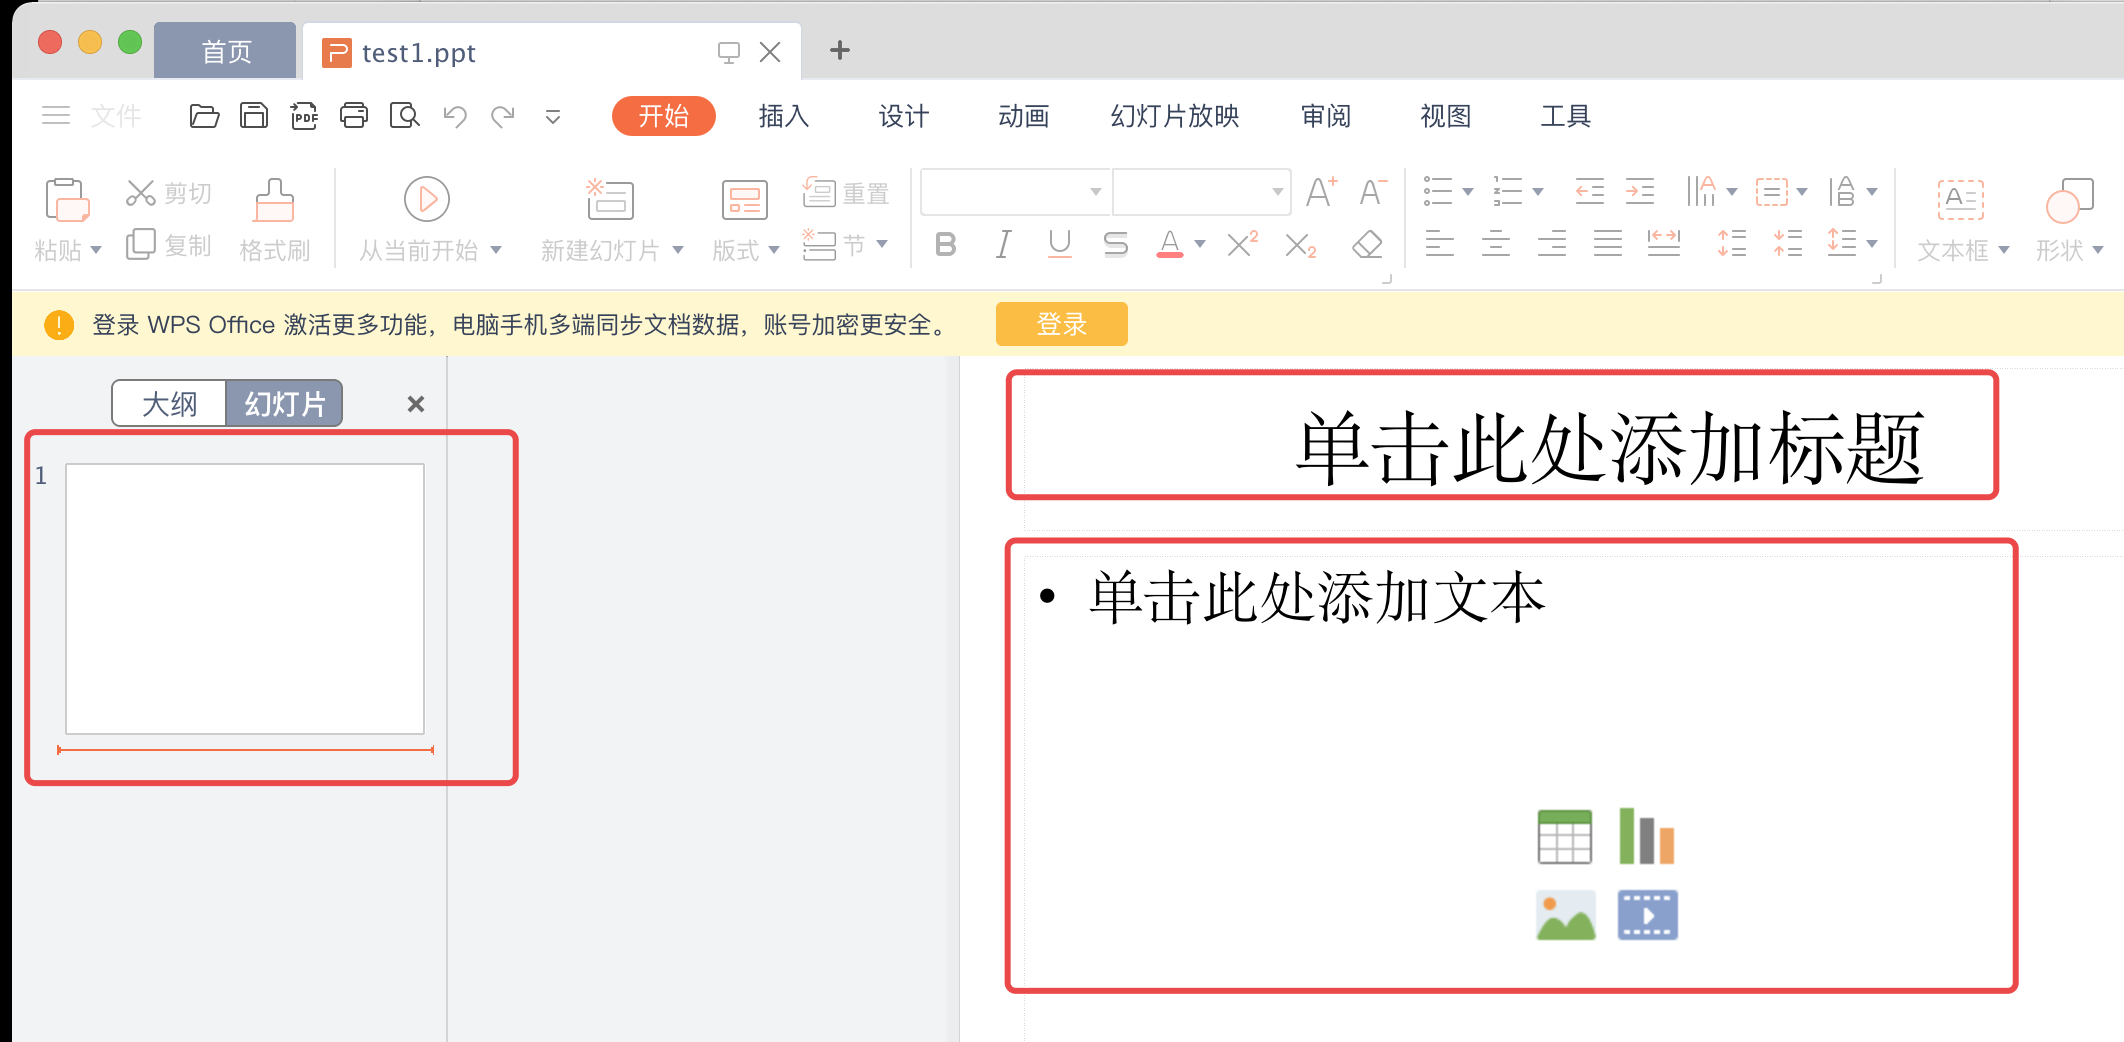Click the Print icon in quick toolbar

pyautogui.click(x=354, y=116)
